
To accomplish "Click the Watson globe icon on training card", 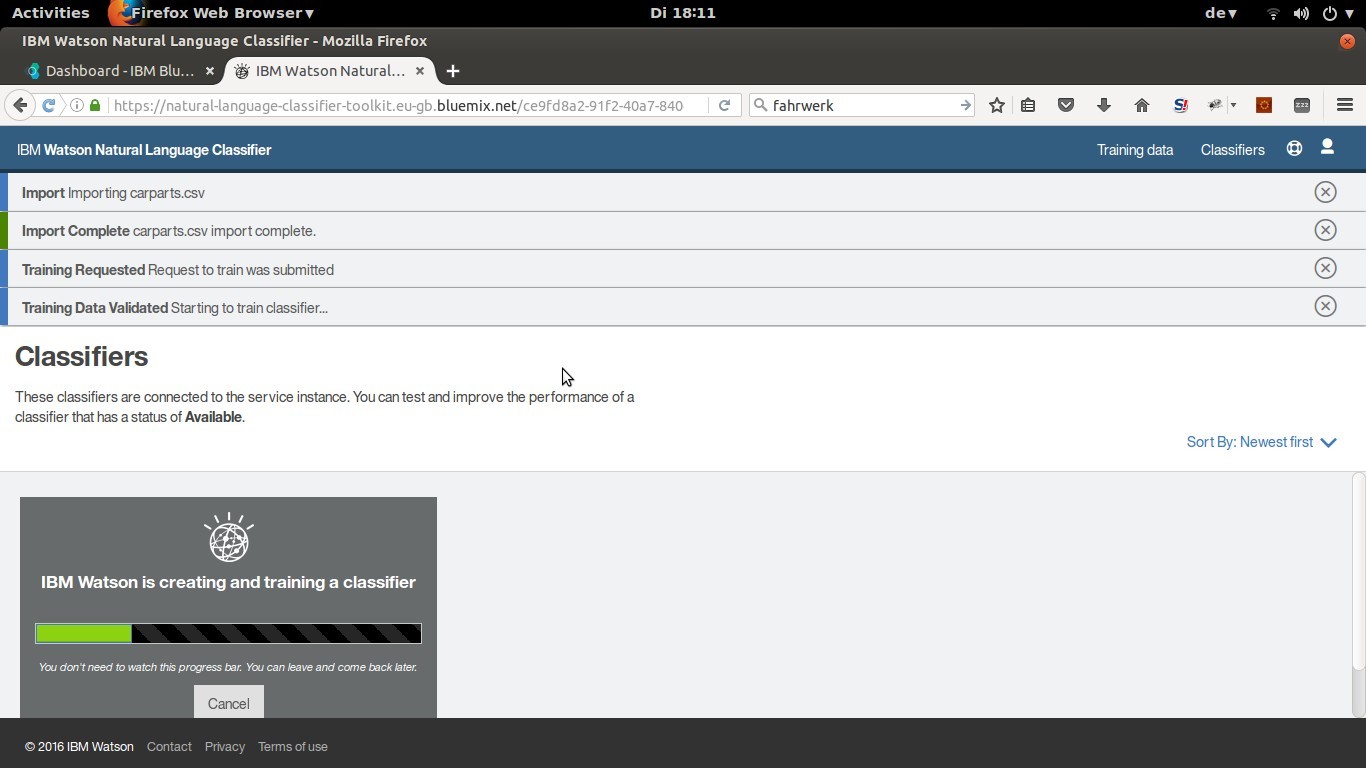I will [x=228, y=537].
